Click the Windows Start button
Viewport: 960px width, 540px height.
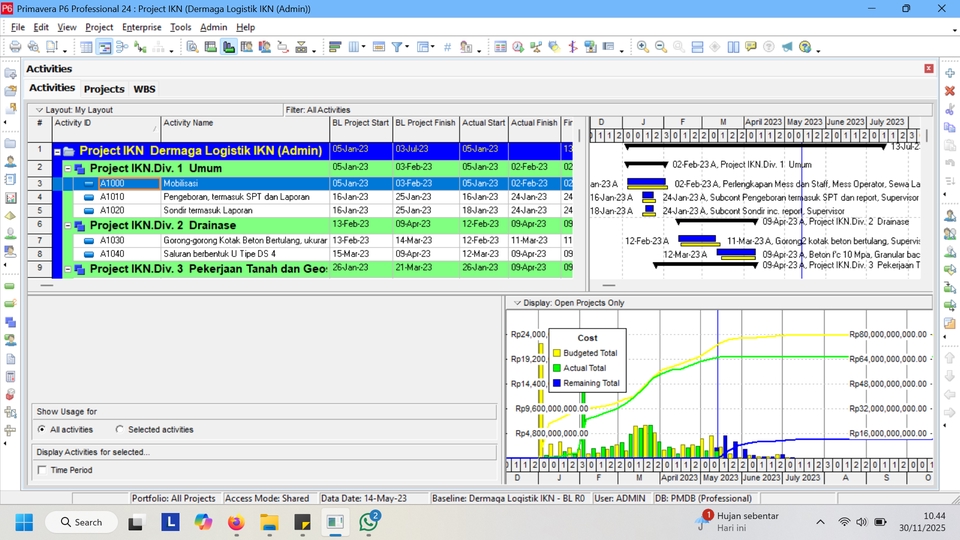24,522
